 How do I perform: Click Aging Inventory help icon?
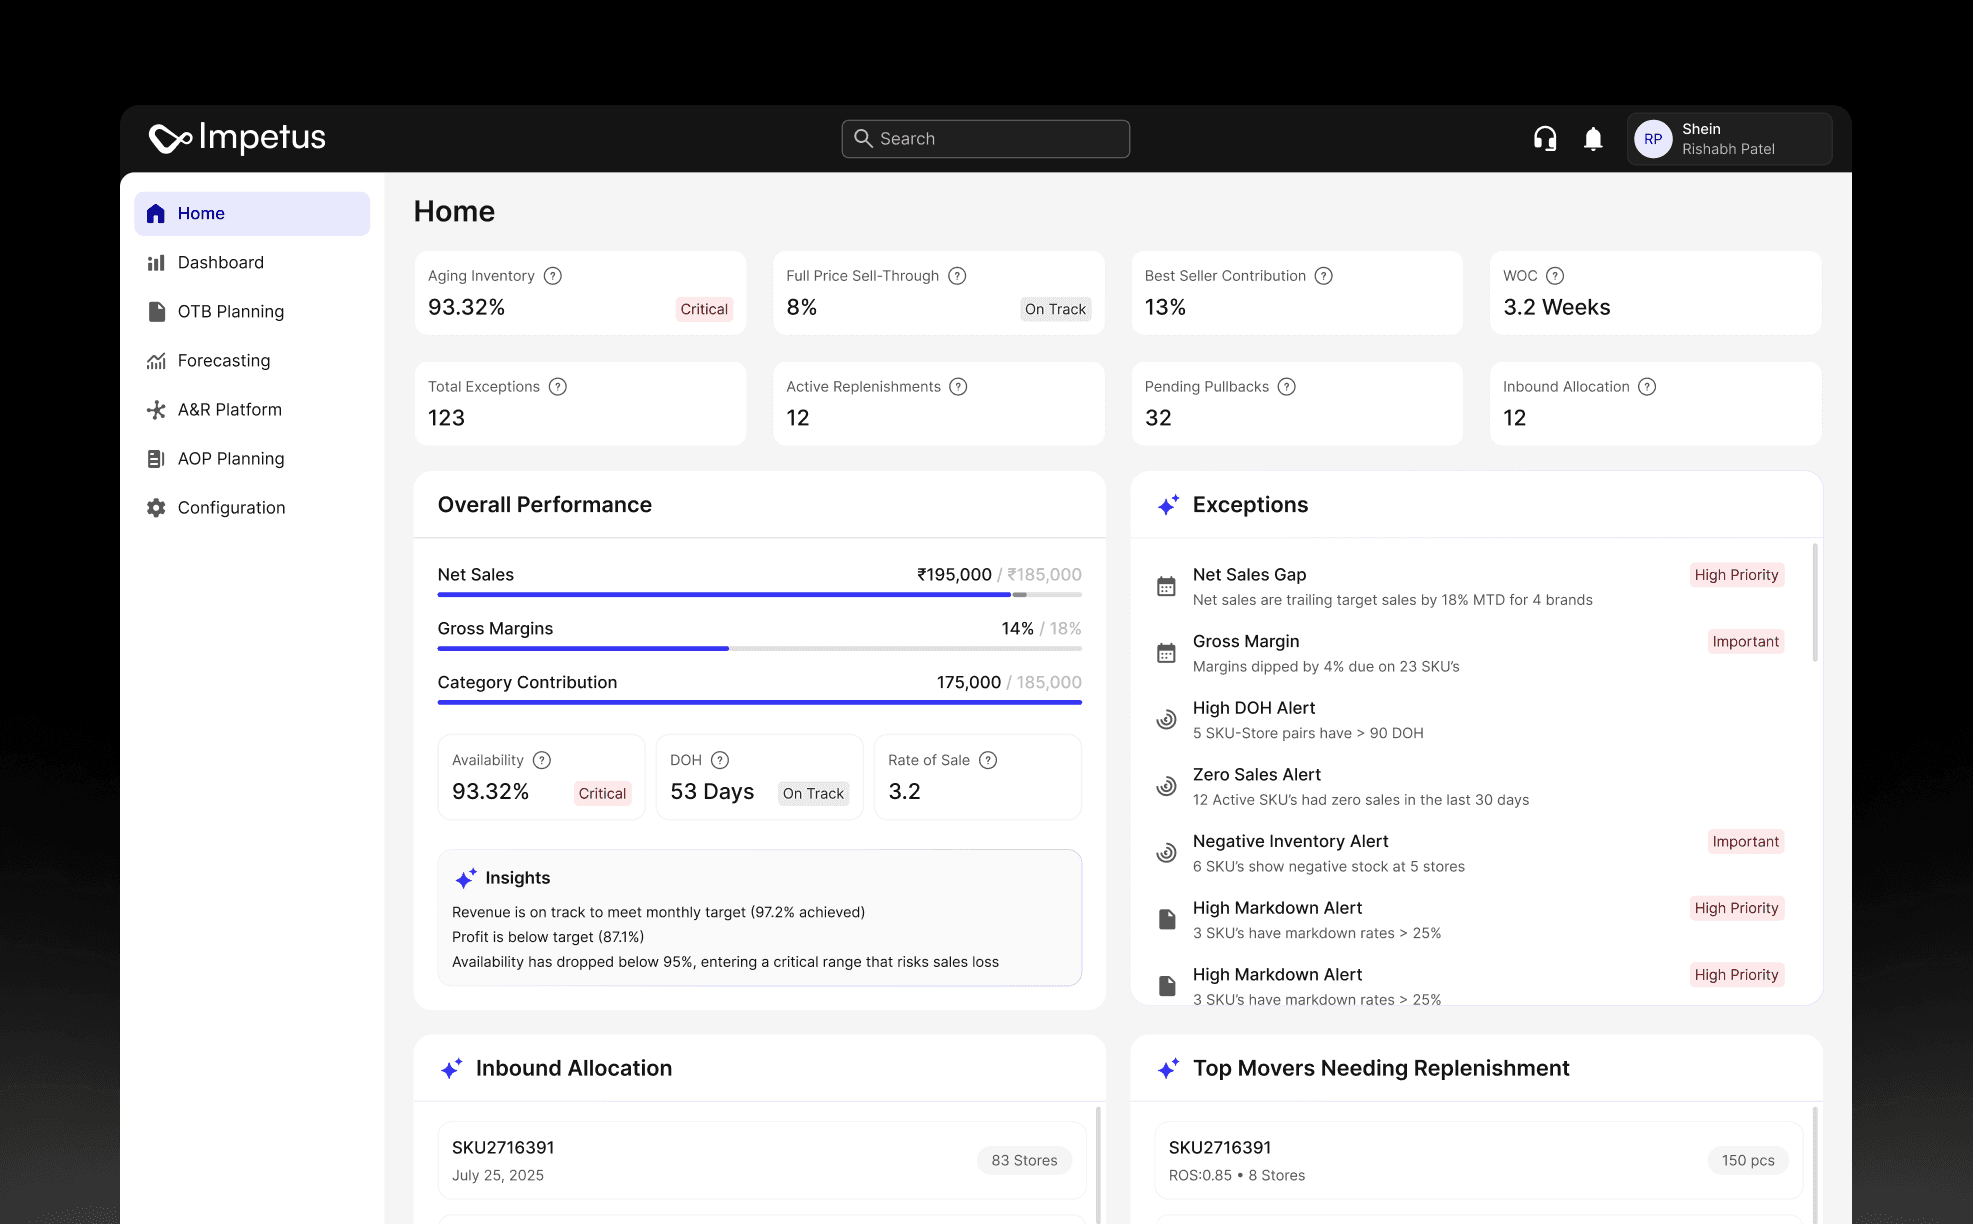click(x=553, y=276)
